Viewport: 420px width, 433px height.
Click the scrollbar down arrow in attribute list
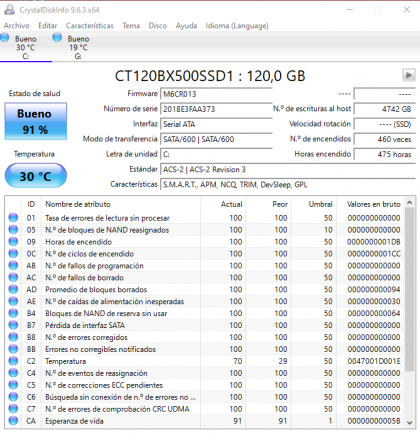tap(410, 422)
